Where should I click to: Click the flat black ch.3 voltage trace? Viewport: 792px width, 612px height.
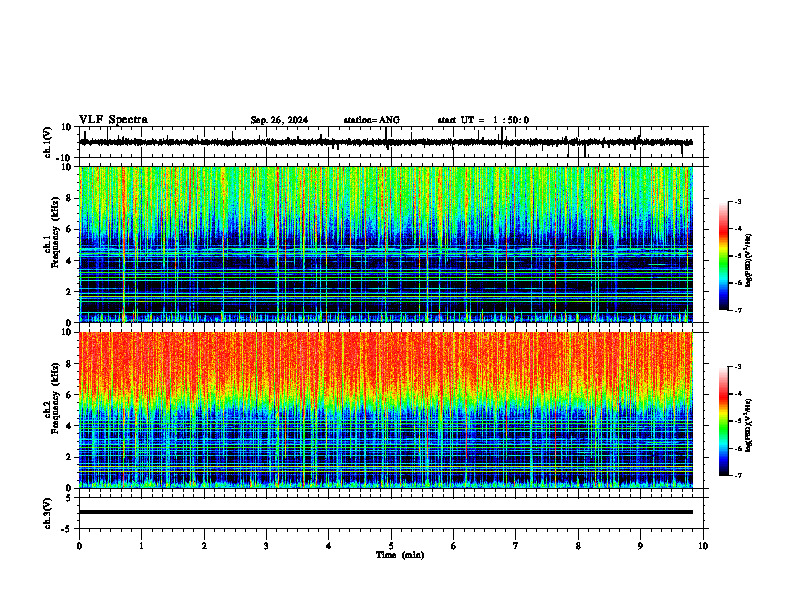pos(386,512)
